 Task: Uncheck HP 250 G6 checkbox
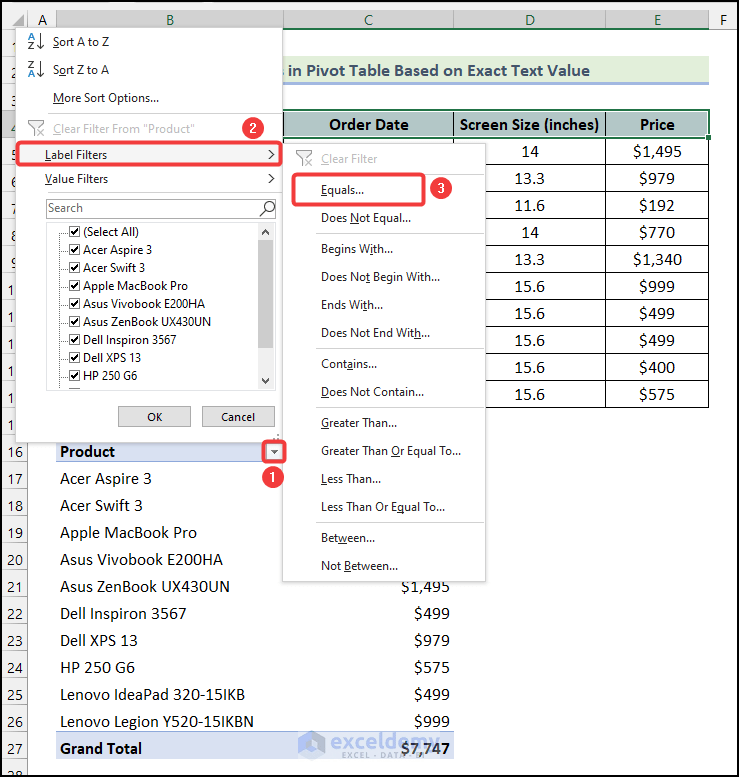[74, 376]
